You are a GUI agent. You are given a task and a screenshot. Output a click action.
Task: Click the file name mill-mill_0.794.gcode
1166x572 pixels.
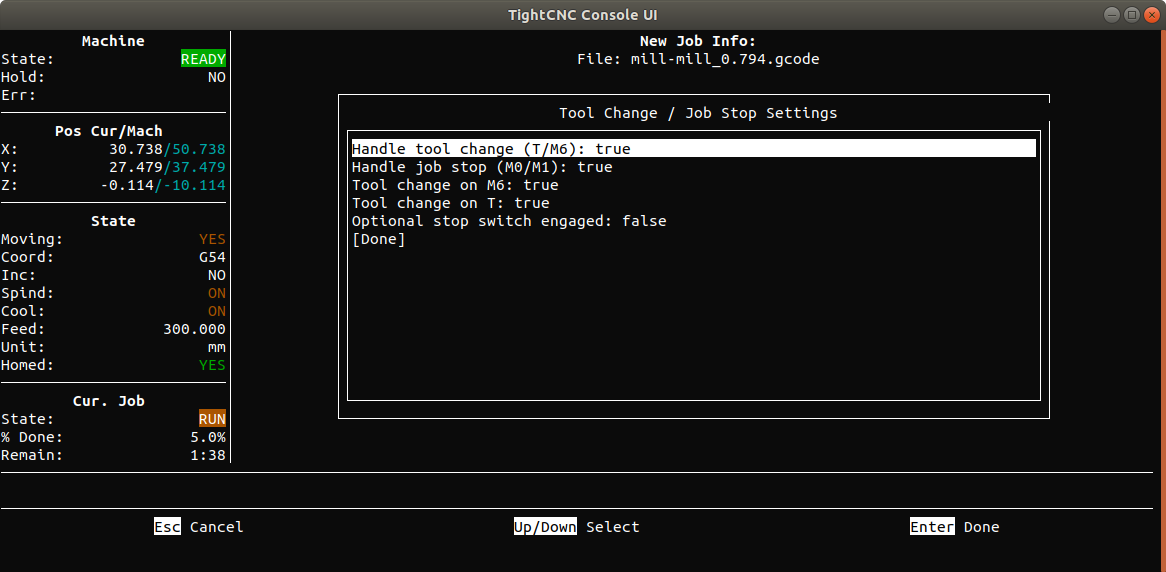[x=725, y=60]
